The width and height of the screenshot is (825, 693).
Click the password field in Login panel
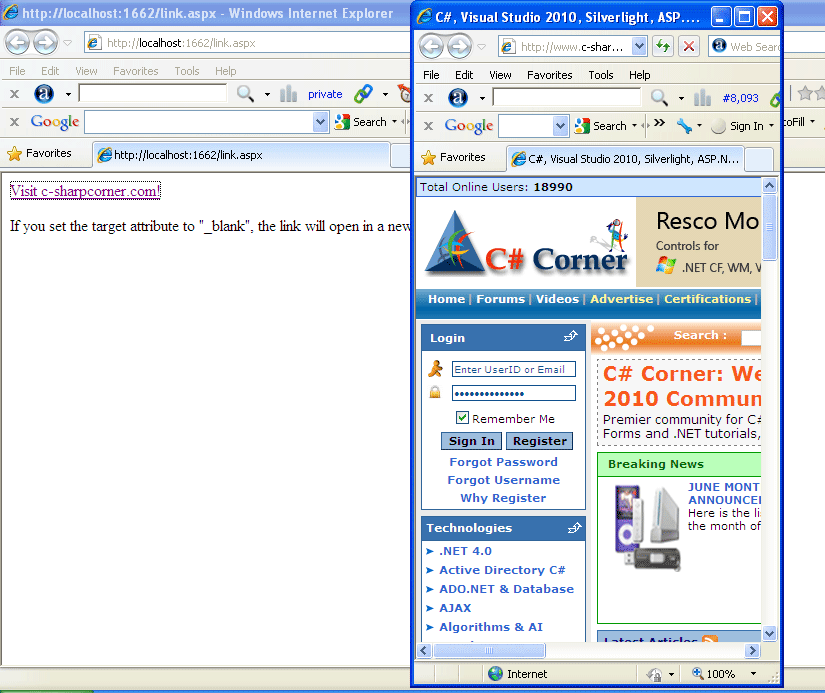click(x=514, y=393)
